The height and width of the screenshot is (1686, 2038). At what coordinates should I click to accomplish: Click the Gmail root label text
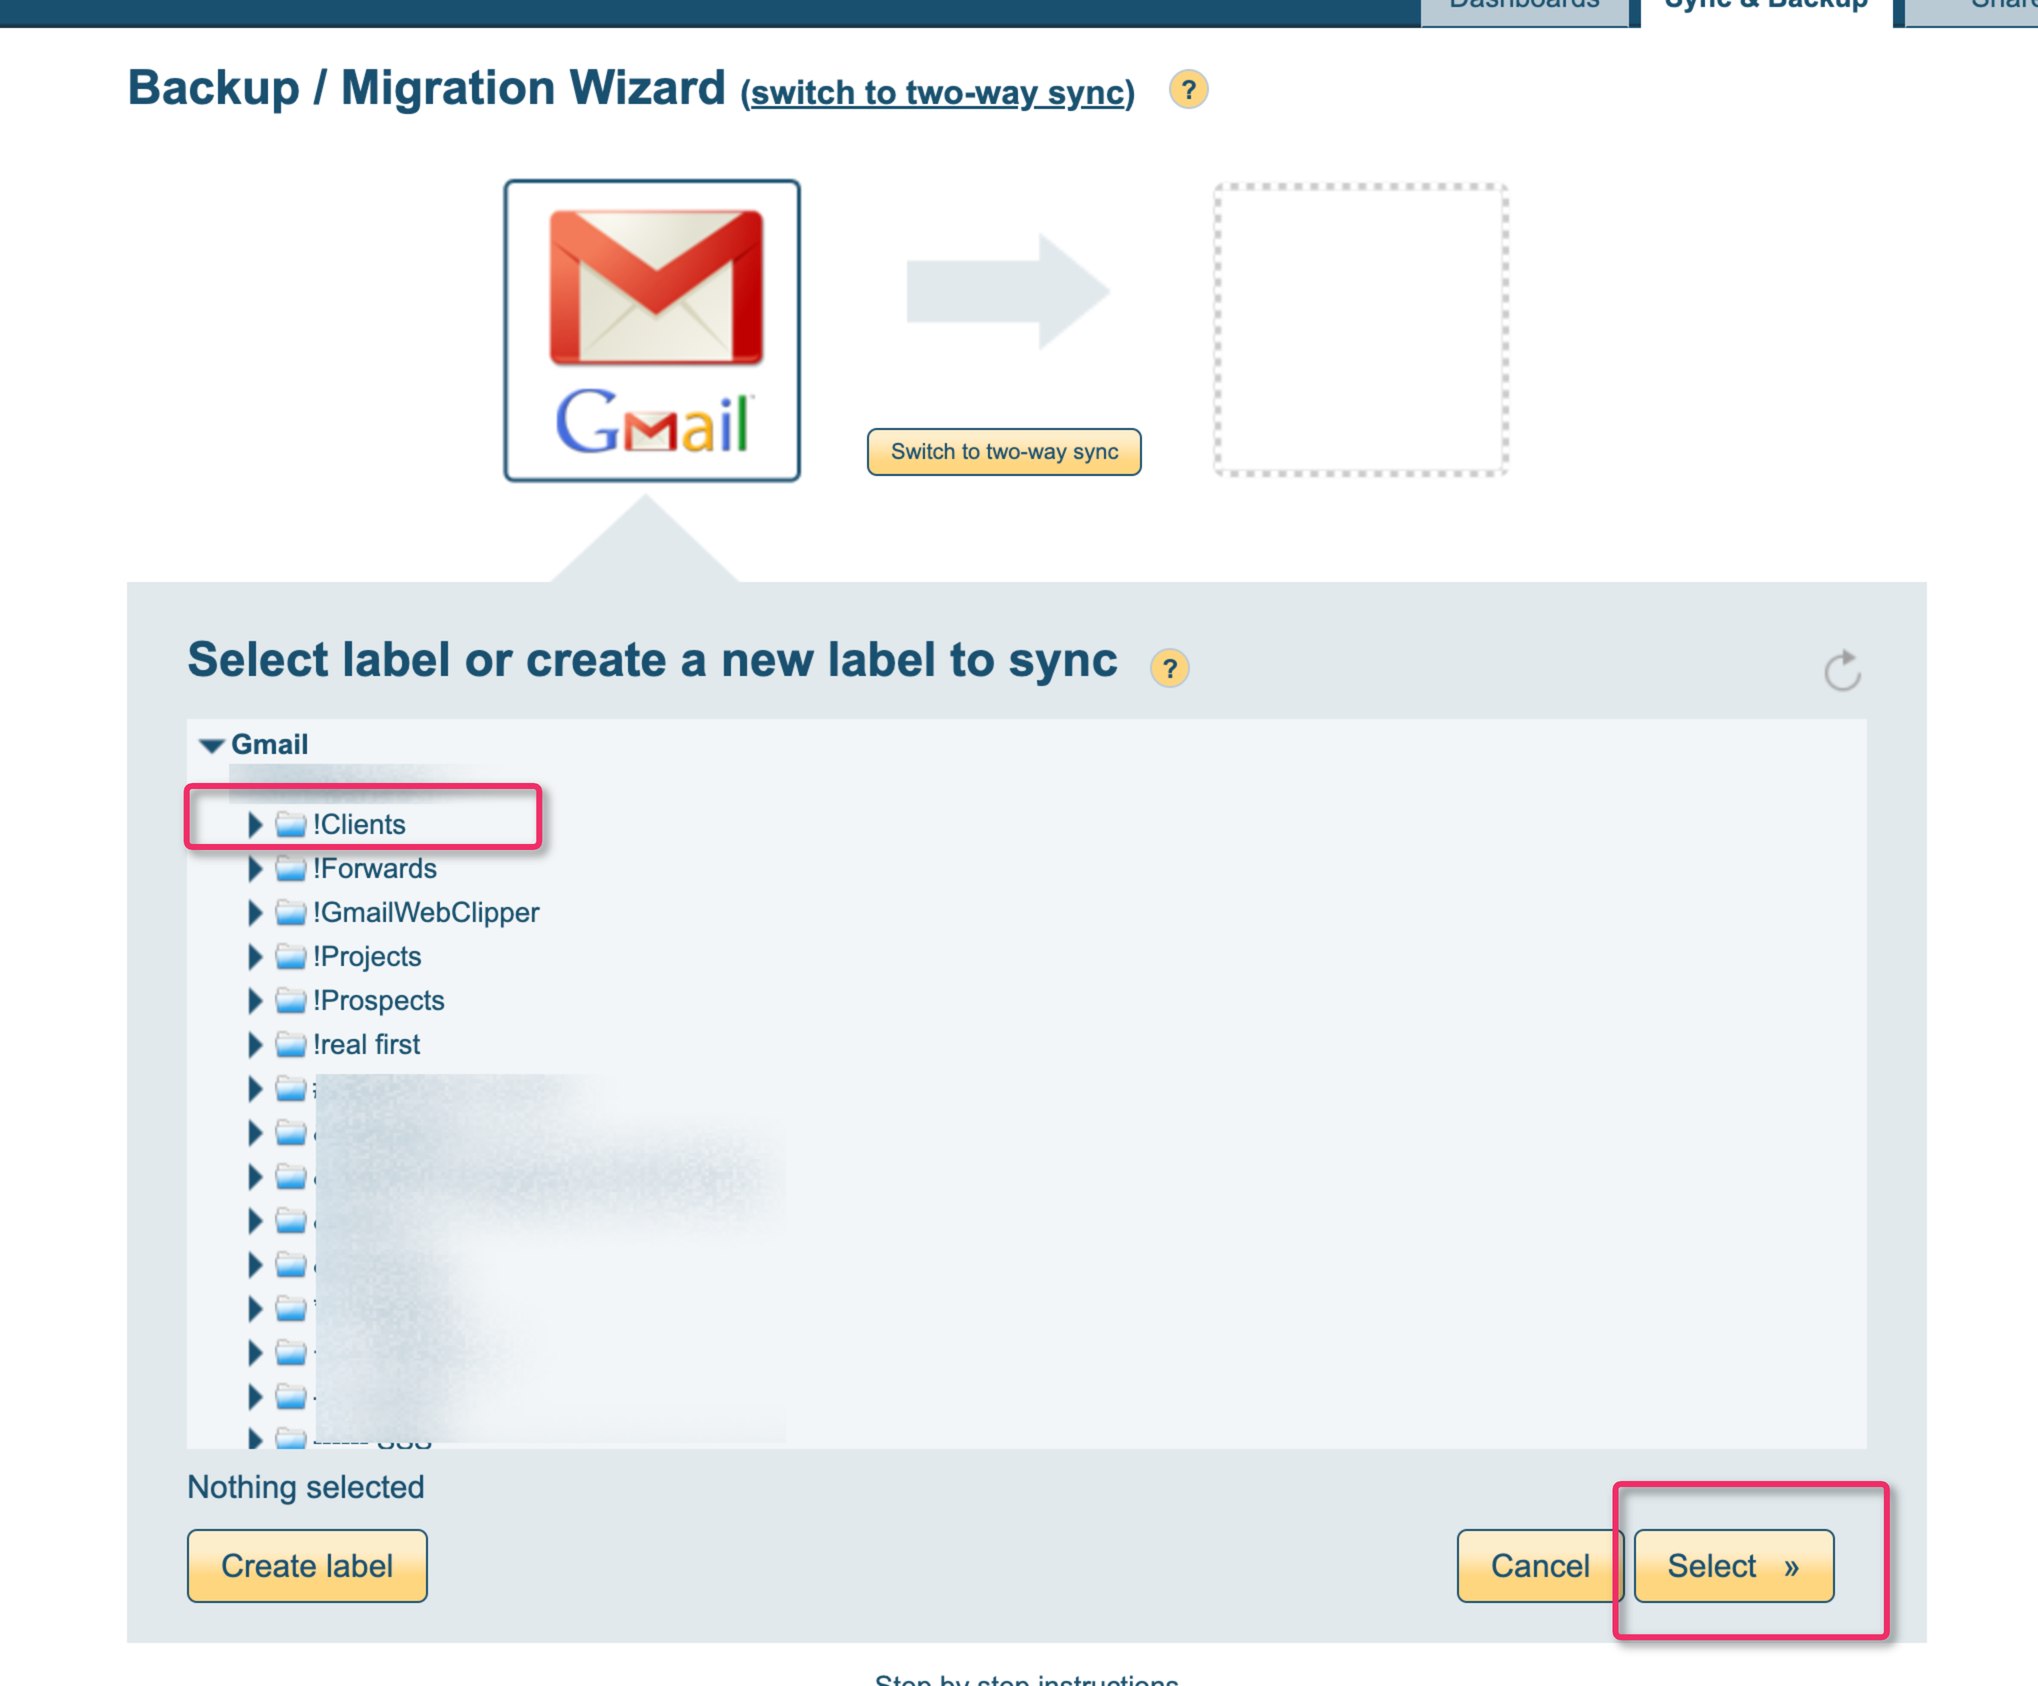click(x=269, y=744)
